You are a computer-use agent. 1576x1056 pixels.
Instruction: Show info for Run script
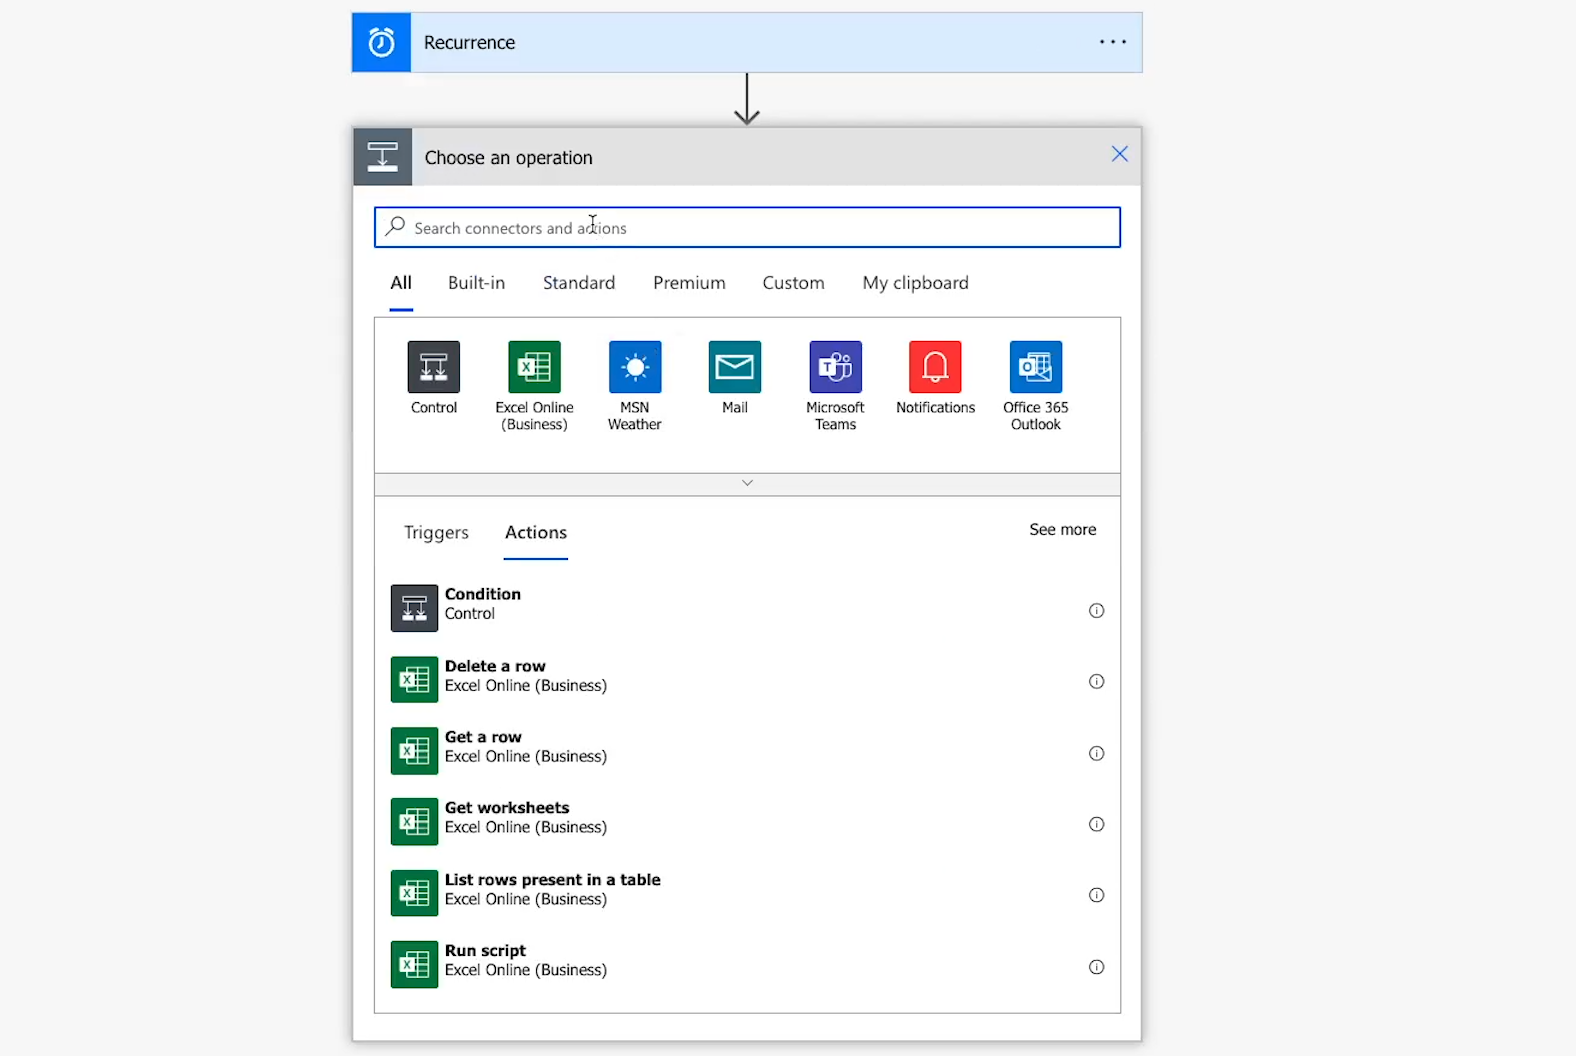coord(1096,967)
